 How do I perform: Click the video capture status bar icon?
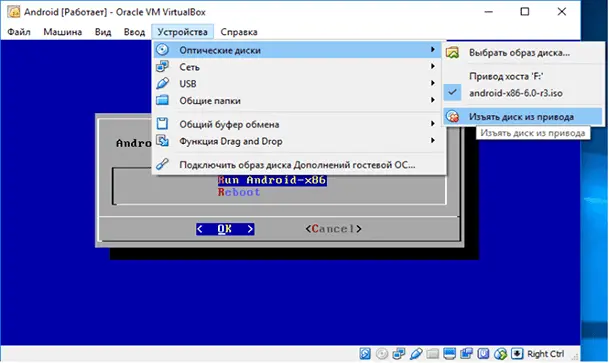466,353
